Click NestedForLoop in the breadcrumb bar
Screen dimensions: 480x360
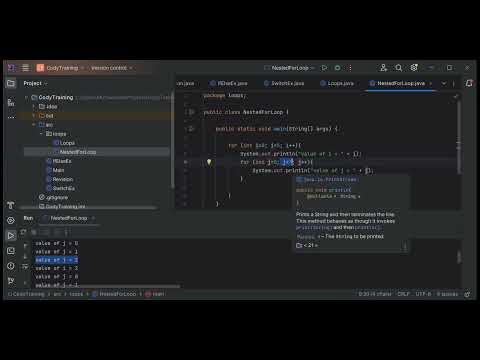(114, 294)
